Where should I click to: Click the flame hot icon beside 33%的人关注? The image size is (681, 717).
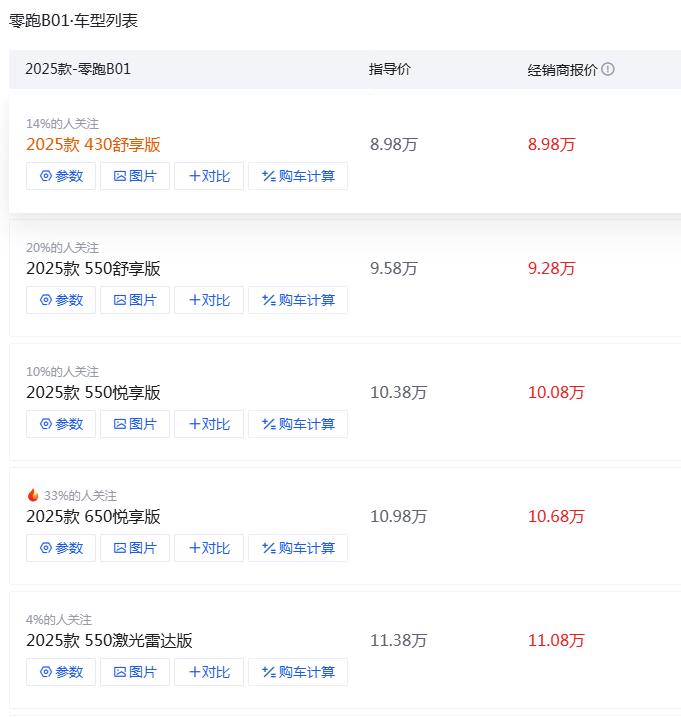click(33, 495)
